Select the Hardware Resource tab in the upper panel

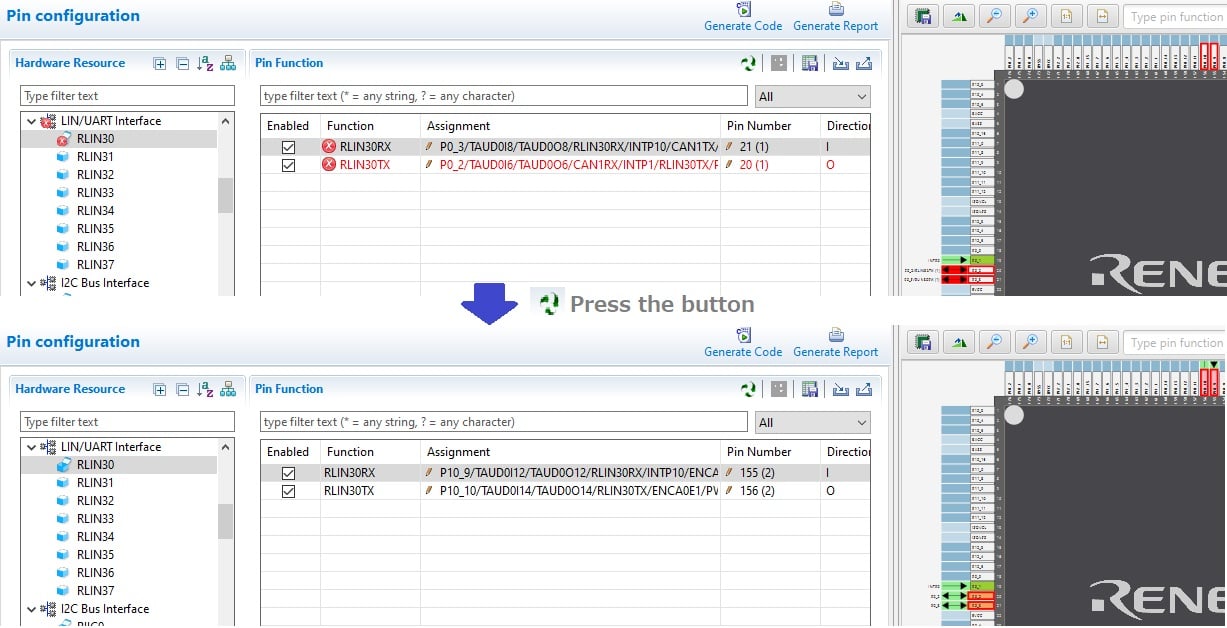coord(70,63)
